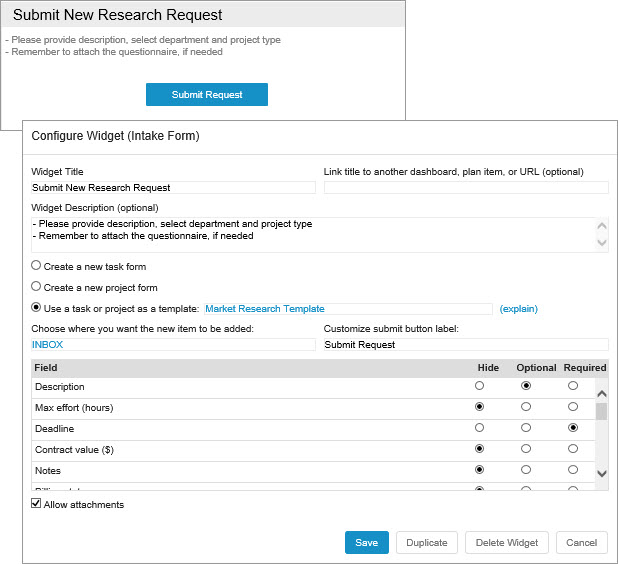
Task: Set Contract value ($) to Required
Action: tap(573, 449)
